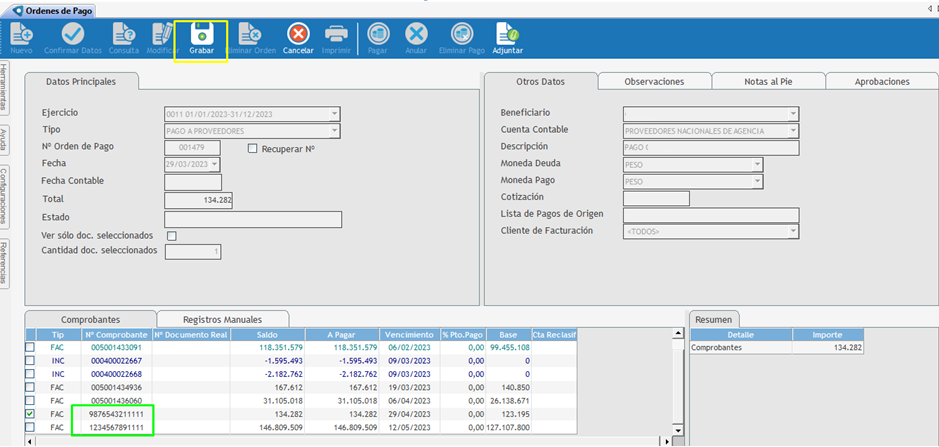Click the Eliminar Orden toolbar icon
This screenshot has width=939, height=447.
click(x=250, y=33)
